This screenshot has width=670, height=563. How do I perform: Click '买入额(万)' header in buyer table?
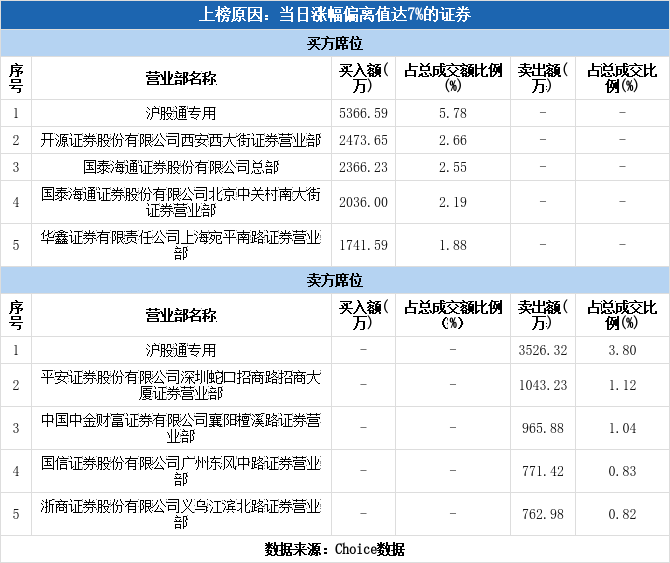pyautogui.click(x=363, y=78)
